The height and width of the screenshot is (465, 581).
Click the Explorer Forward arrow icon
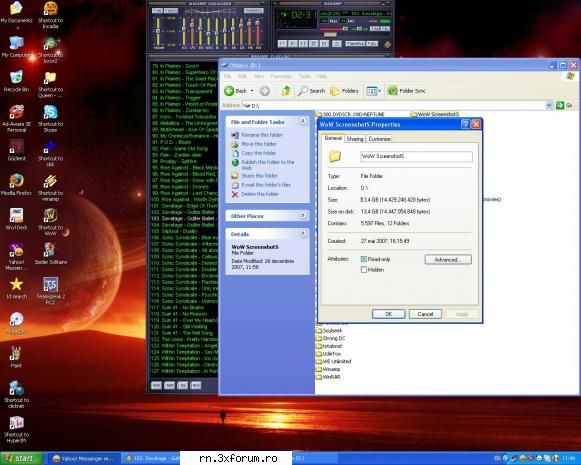[x=264, y=91]
